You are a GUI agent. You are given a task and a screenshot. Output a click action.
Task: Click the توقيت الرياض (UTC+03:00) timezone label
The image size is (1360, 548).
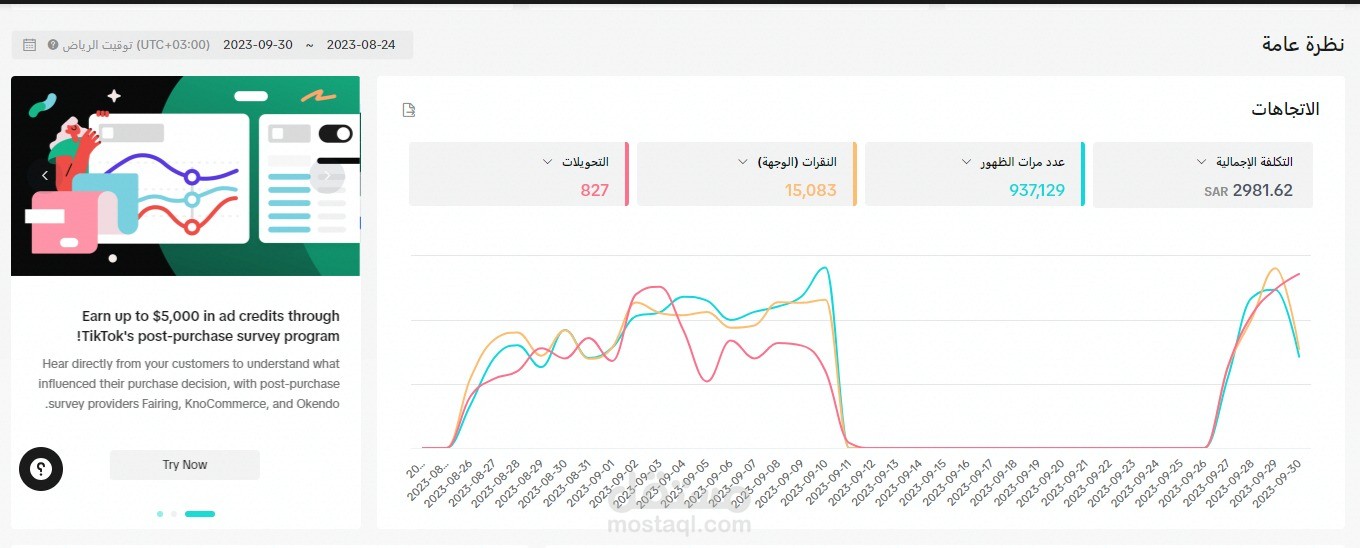point(137,45)
